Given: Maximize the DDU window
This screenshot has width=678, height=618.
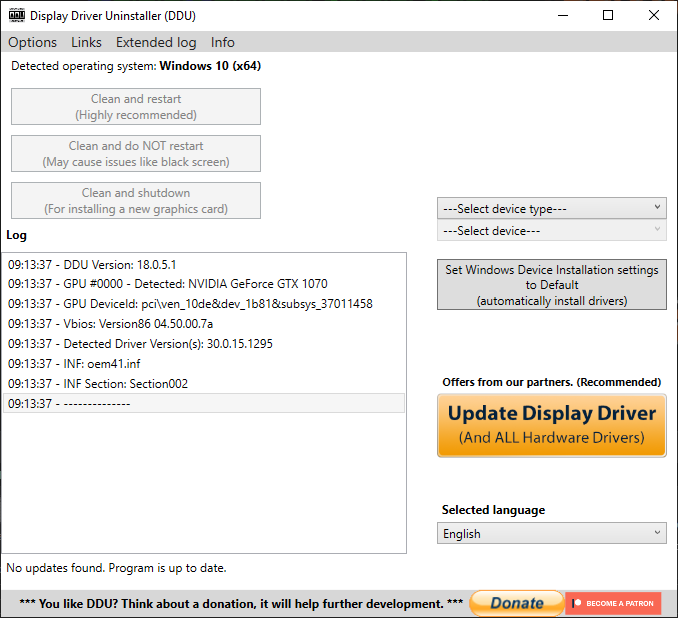Looking at the screenshot, I should pos(608,16).
